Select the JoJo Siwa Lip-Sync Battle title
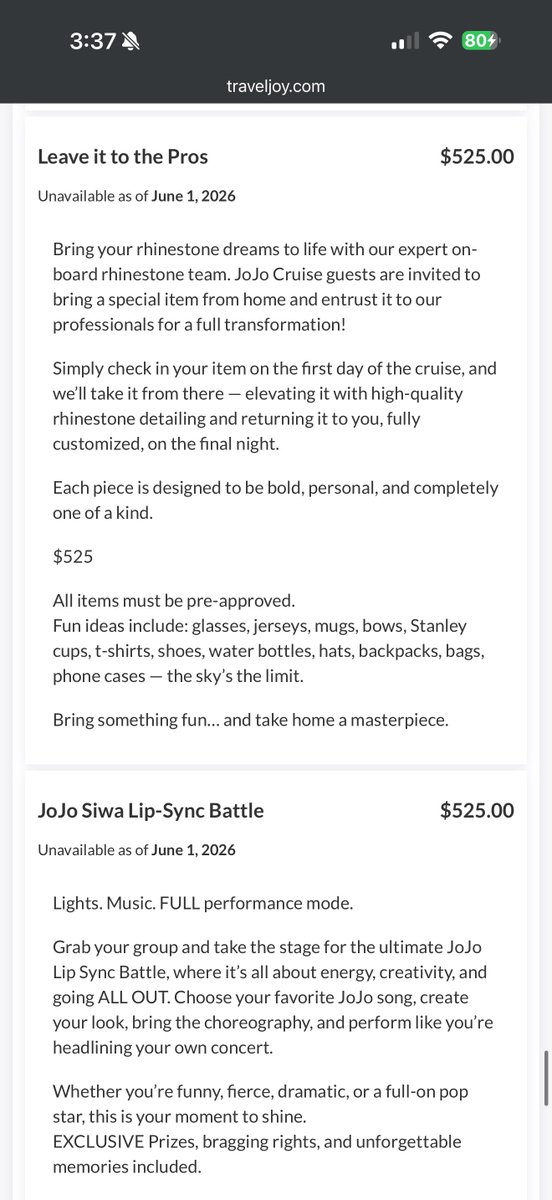 (151, 810)
